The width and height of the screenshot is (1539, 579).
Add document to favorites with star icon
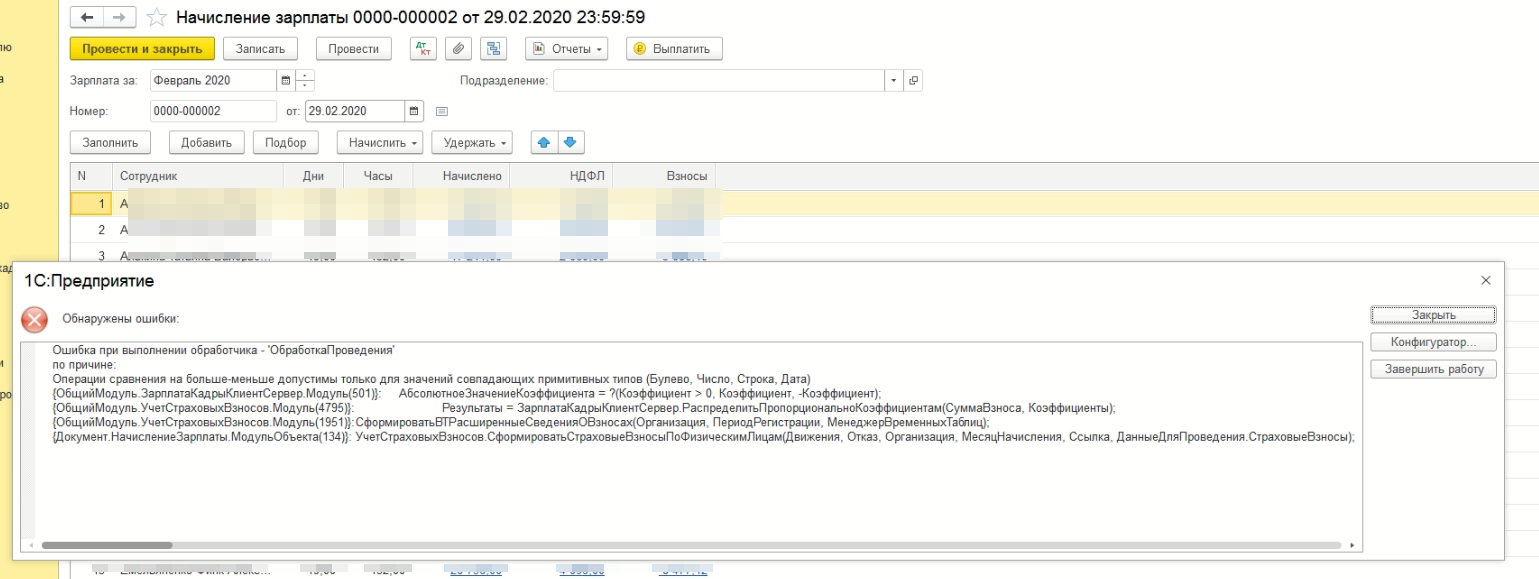[x=156, y=18]
